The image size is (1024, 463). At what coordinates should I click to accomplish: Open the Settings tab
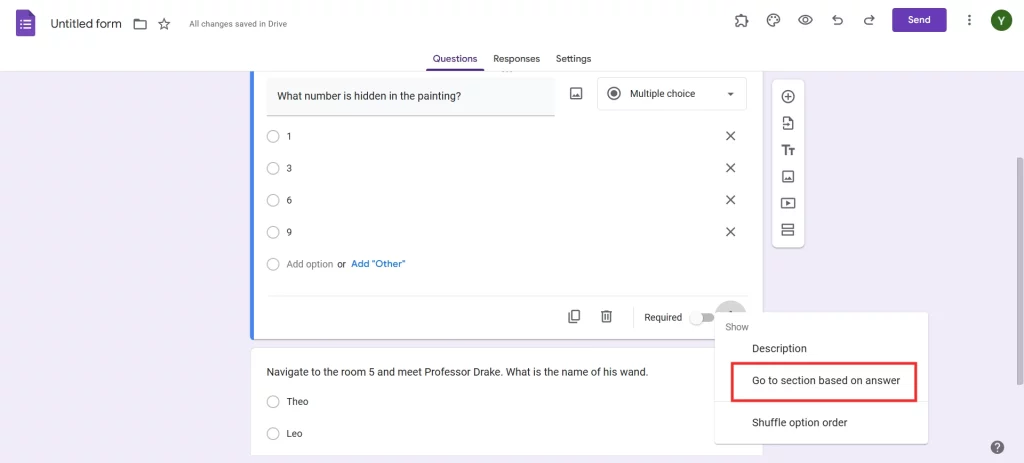pyautogui.click(x=573, y=59)
